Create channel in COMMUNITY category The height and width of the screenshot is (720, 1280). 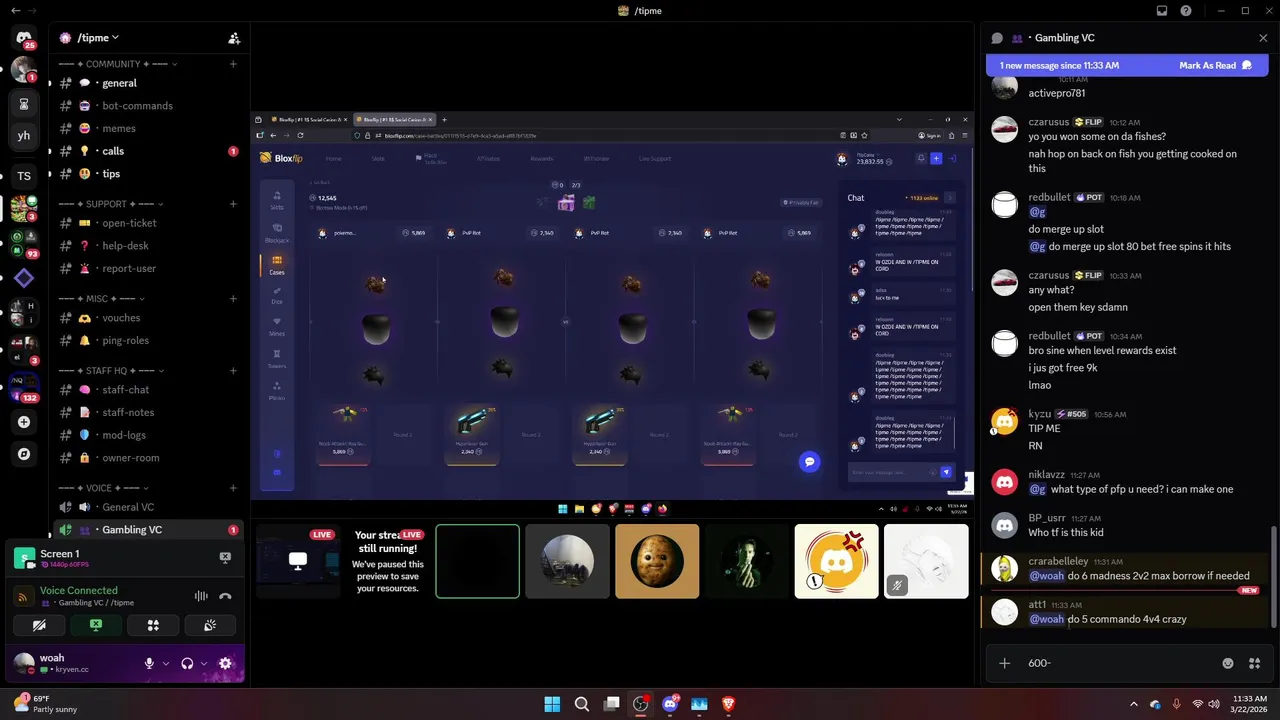click(x=233, y=64)
